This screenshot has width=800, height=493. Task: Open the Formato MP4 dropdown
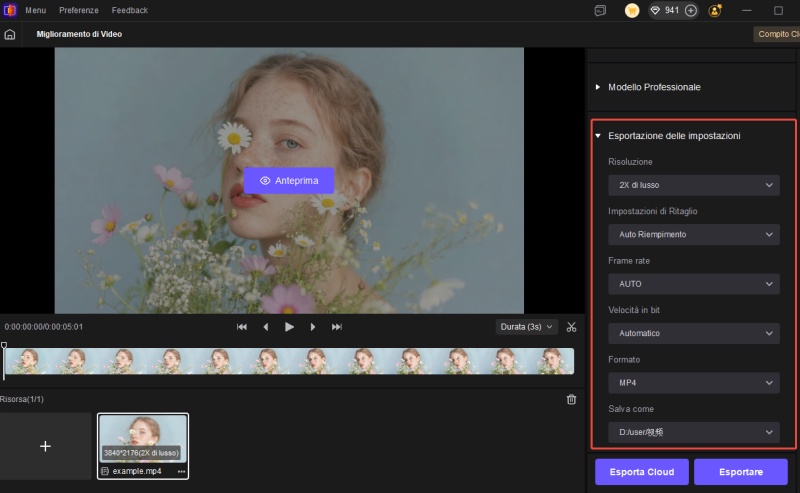(693, 383)
